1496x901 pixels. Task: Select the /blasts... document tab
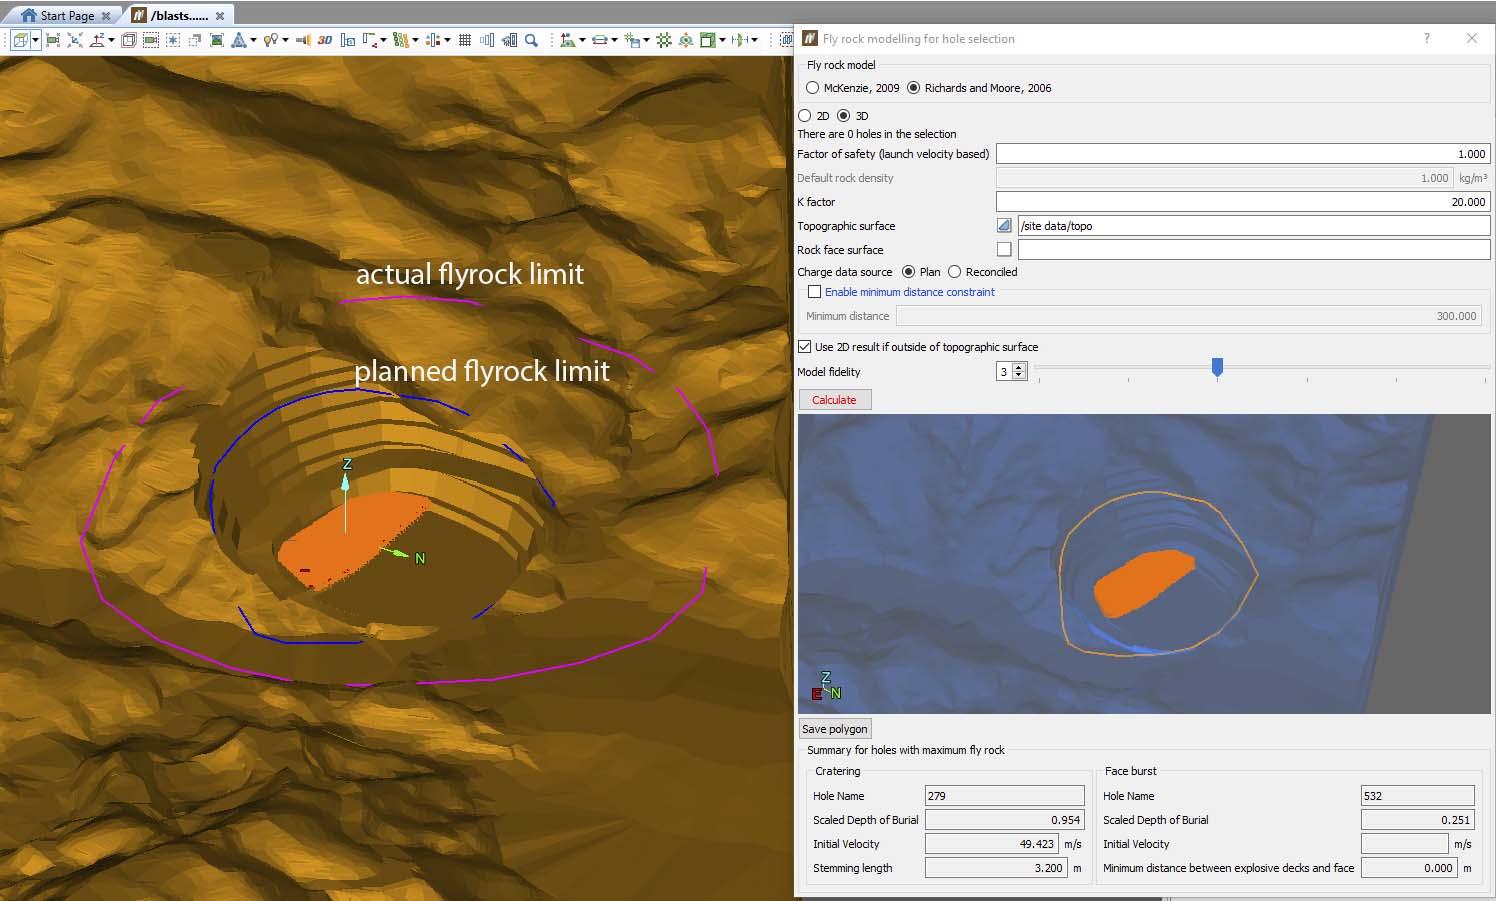(x=178, y=15)
